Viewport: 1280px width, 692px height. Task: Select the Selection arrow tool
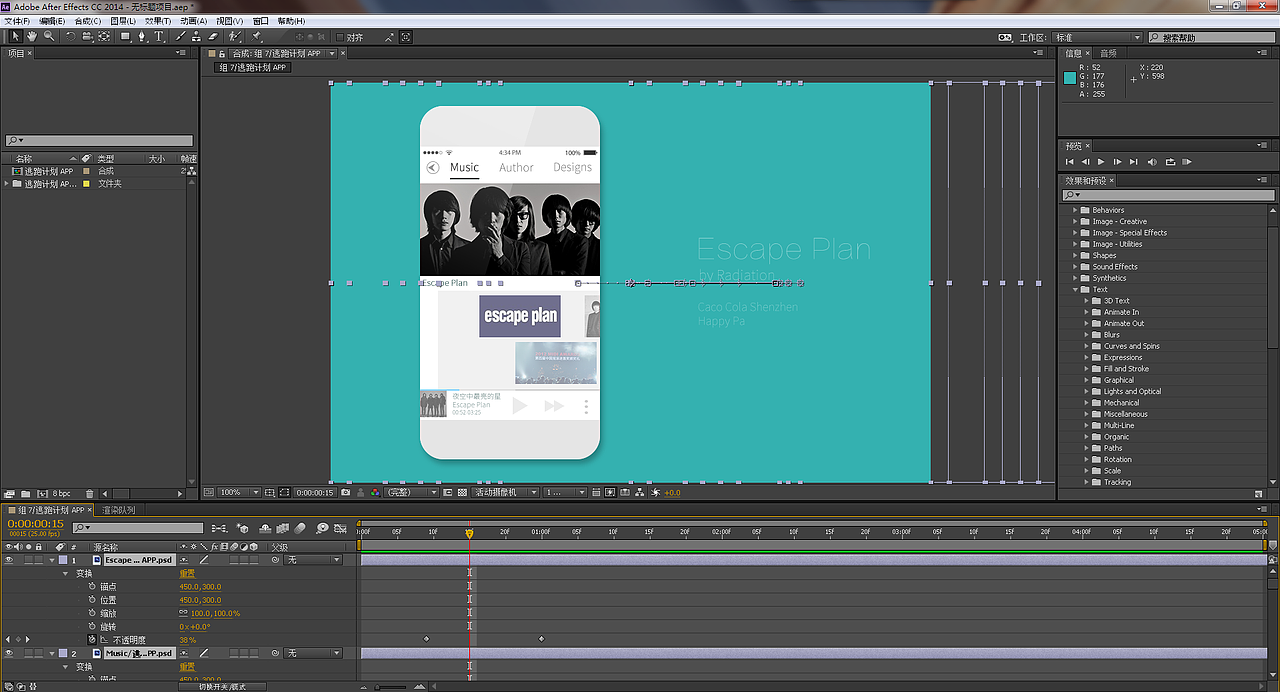coord(16,37)
